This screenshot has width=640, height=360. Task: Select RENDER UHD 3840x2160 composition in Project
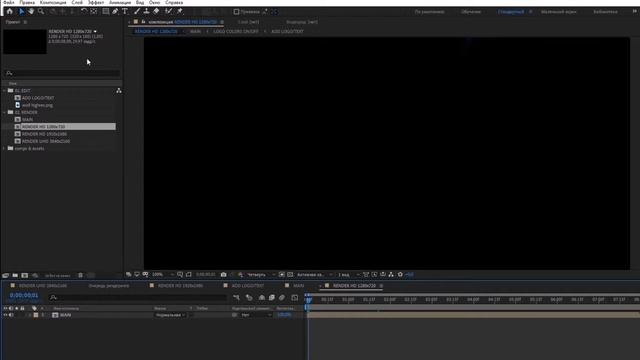point(46,141)
